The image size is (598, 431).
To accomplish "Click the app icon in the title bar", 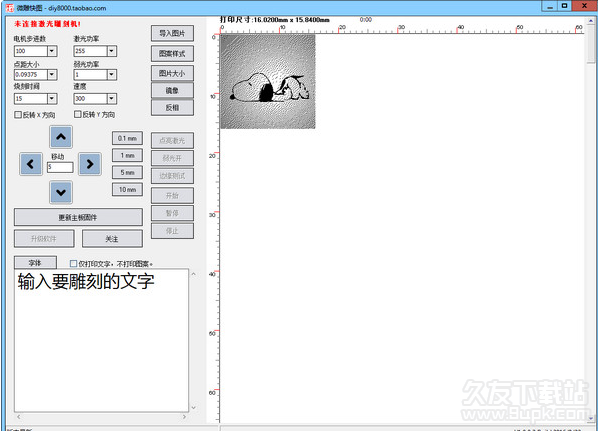I will tap(10, 8).
